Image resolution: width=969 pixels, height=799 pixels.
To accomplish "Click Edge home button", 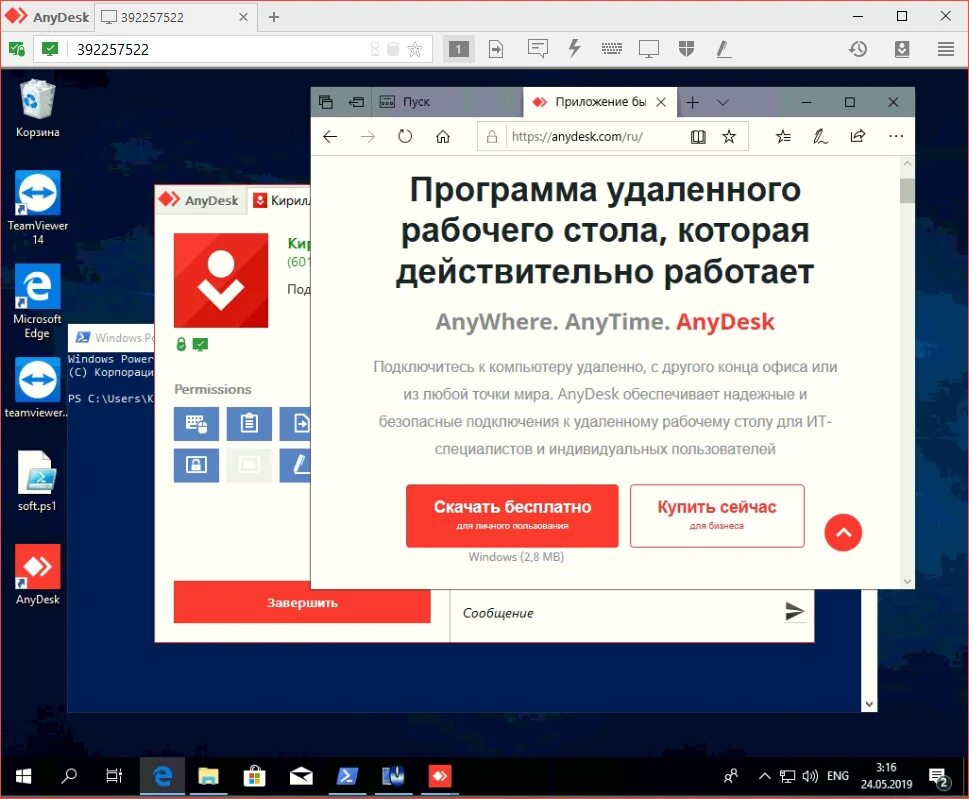I will click(442, 137).
